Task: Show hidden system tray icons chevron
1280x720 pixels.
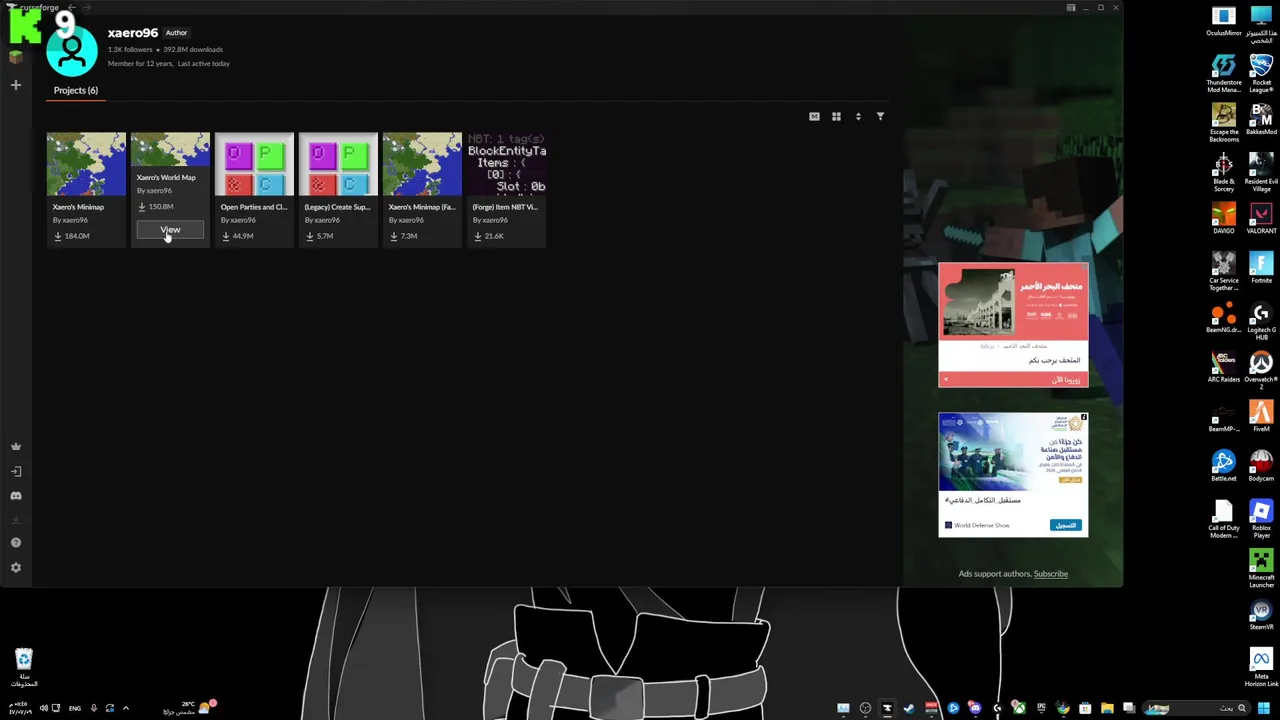Action: tap(125, 709)
